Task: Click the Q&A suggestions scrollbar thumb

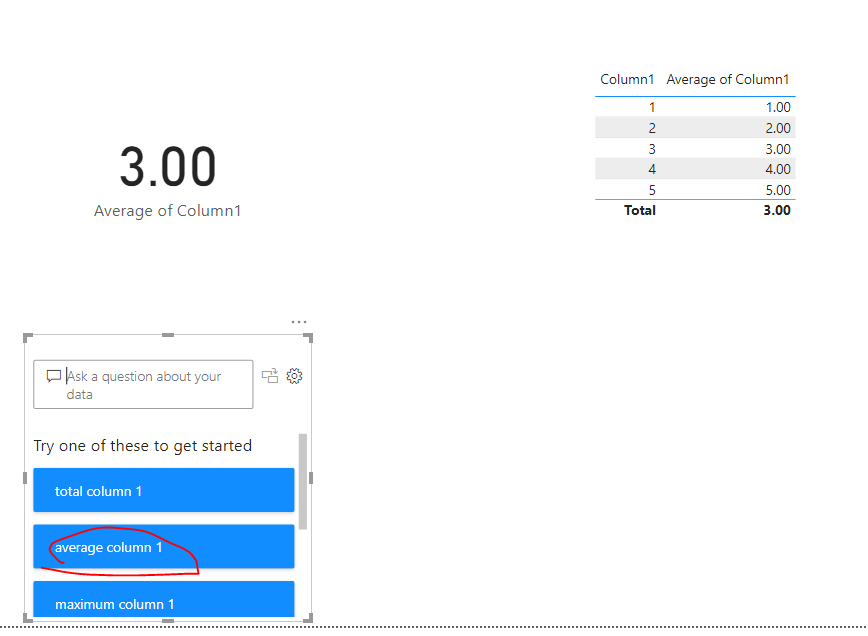Action: coord(303,482)
